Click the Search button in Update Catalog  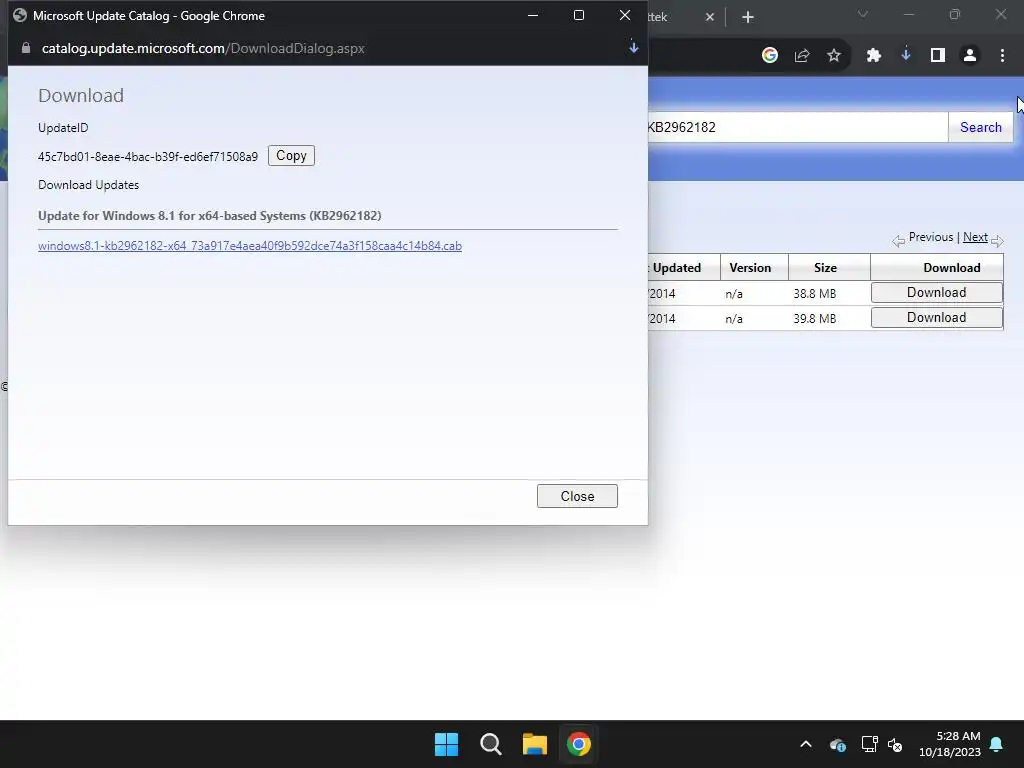pos(980,127)
